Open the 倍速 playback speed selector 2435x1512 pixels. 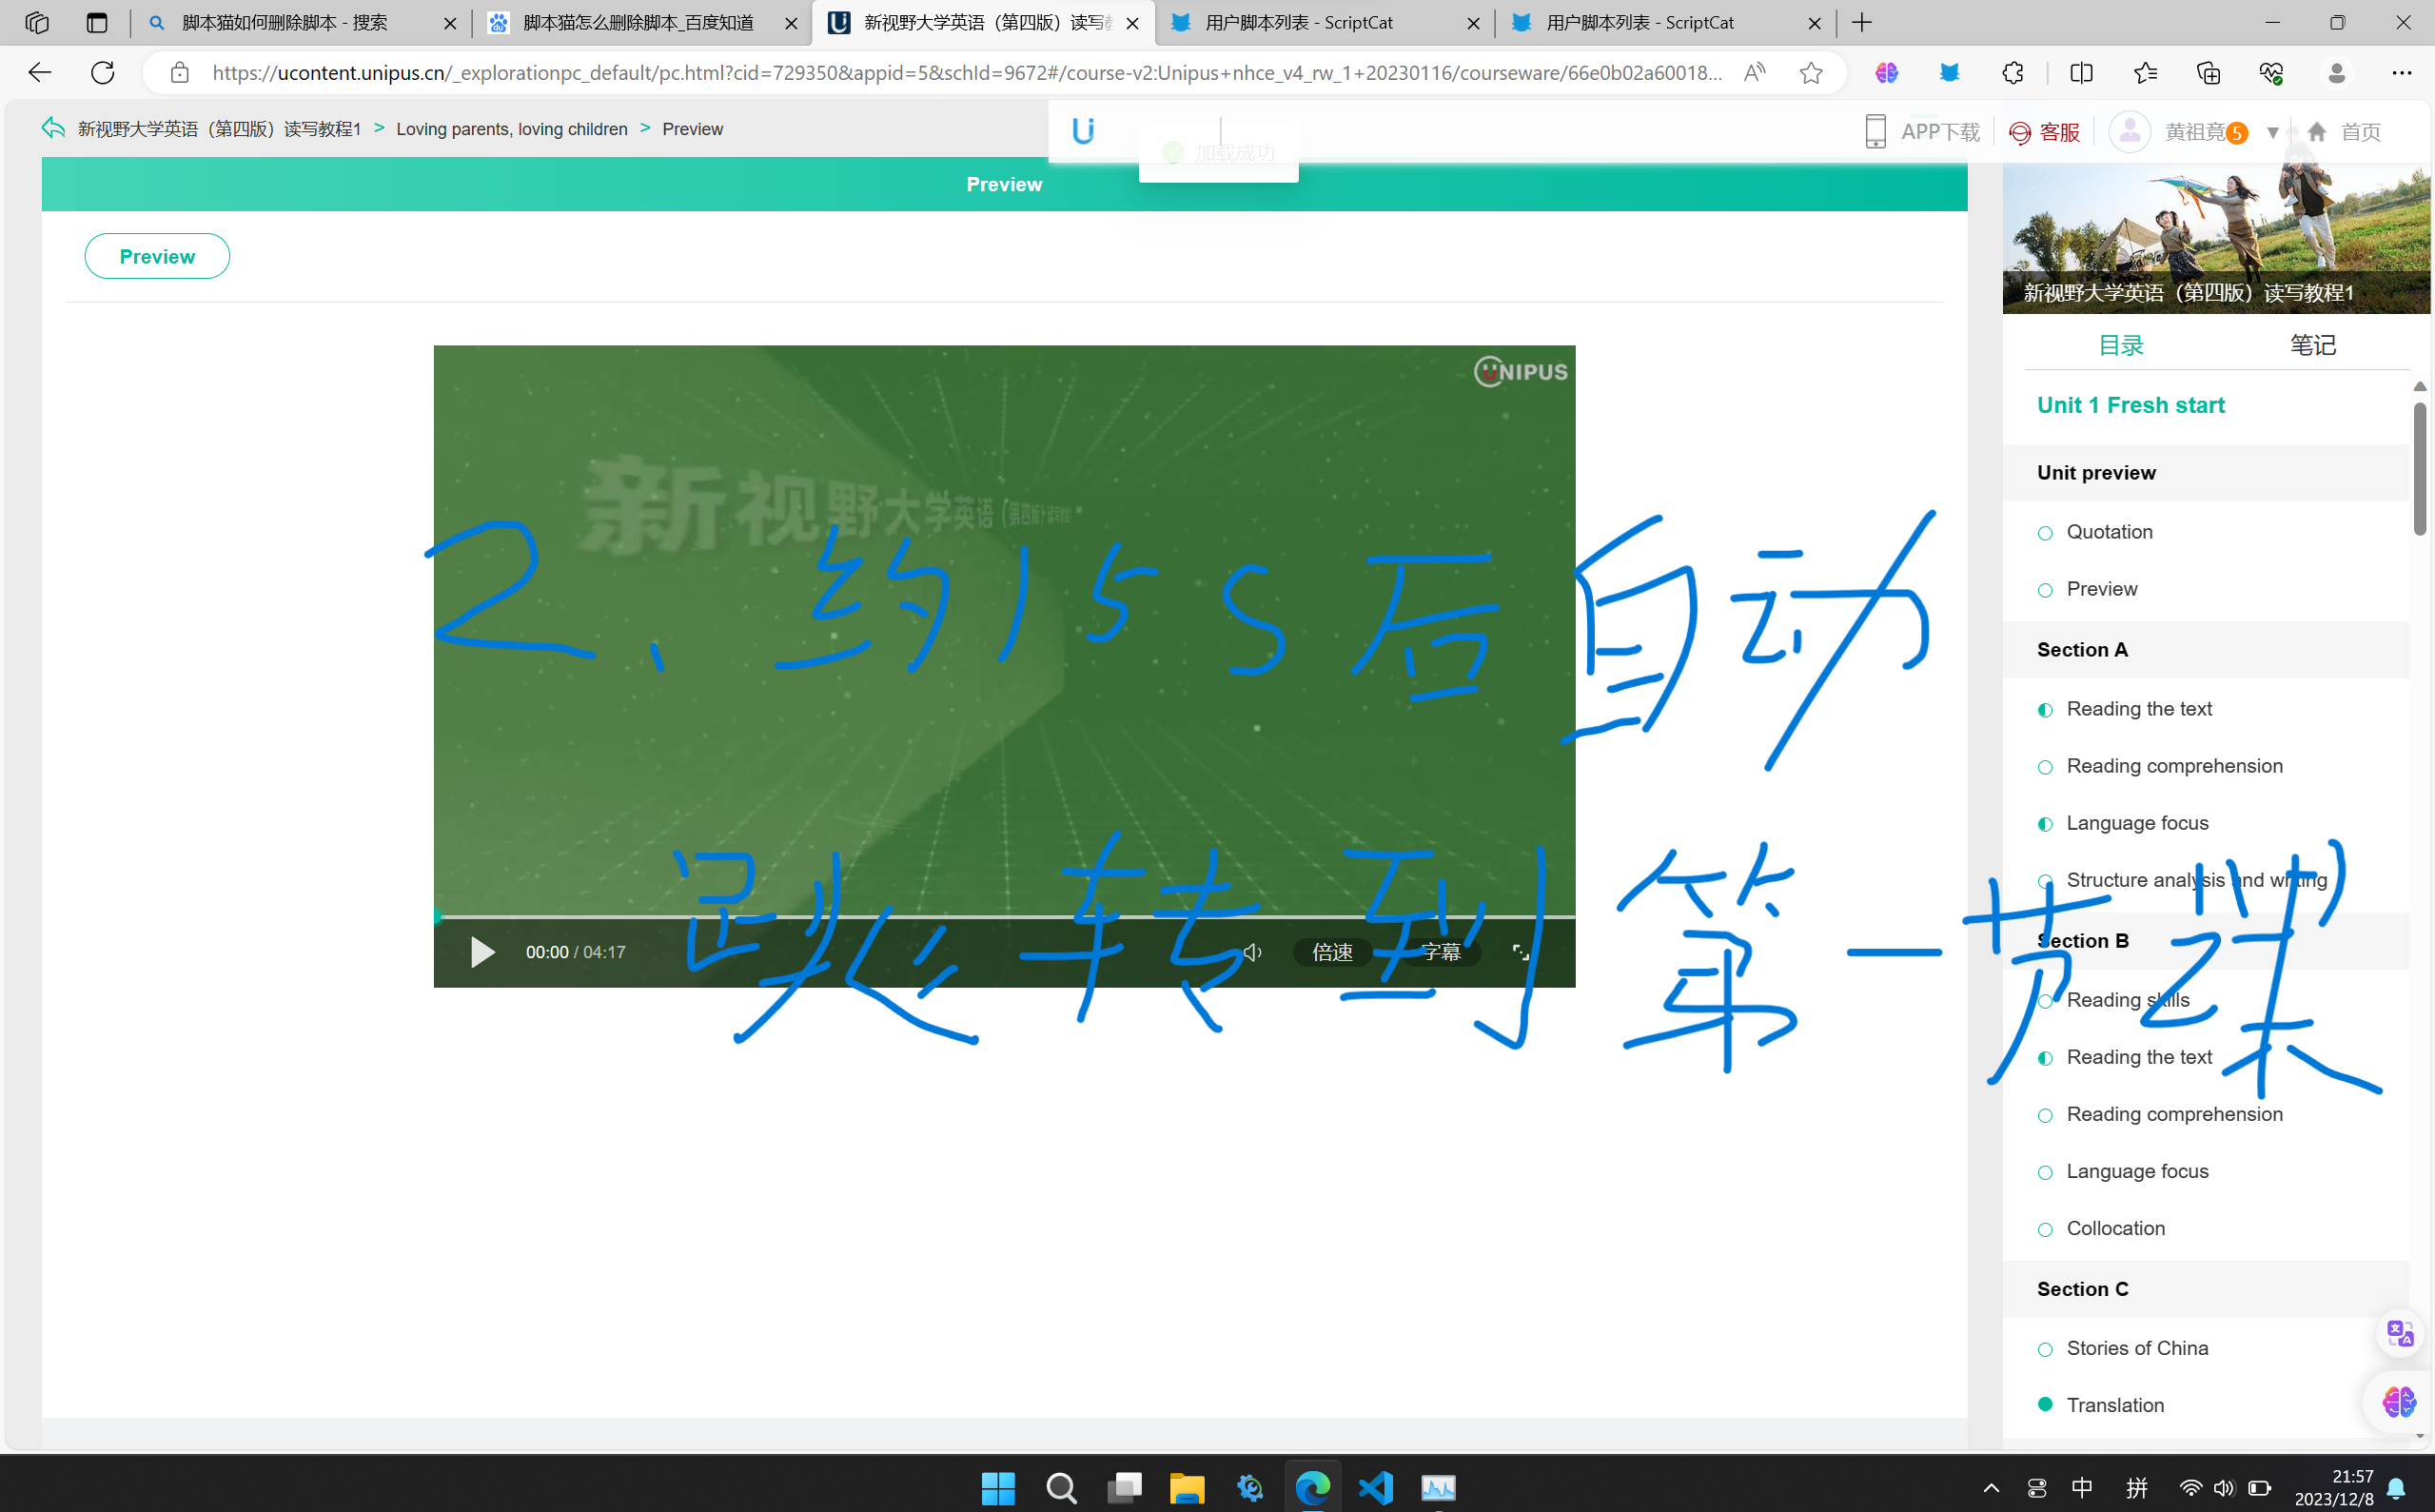pos(1332,951)
